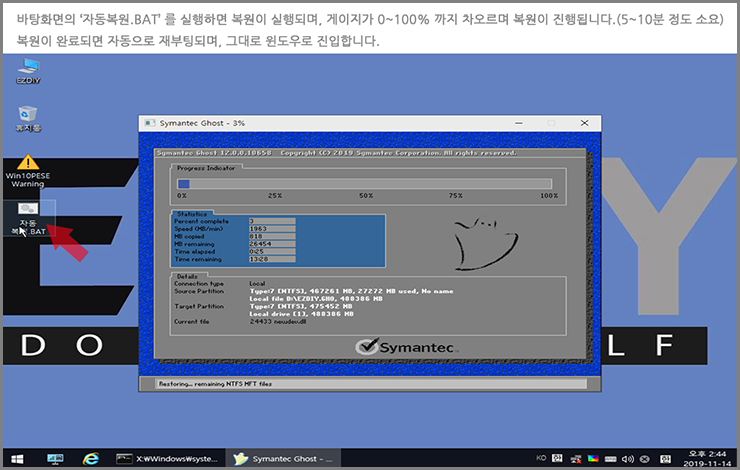Viewport: 740px width, 470px height.
Task: Click the KO language indicator in tray
Action: coord(541,458)
